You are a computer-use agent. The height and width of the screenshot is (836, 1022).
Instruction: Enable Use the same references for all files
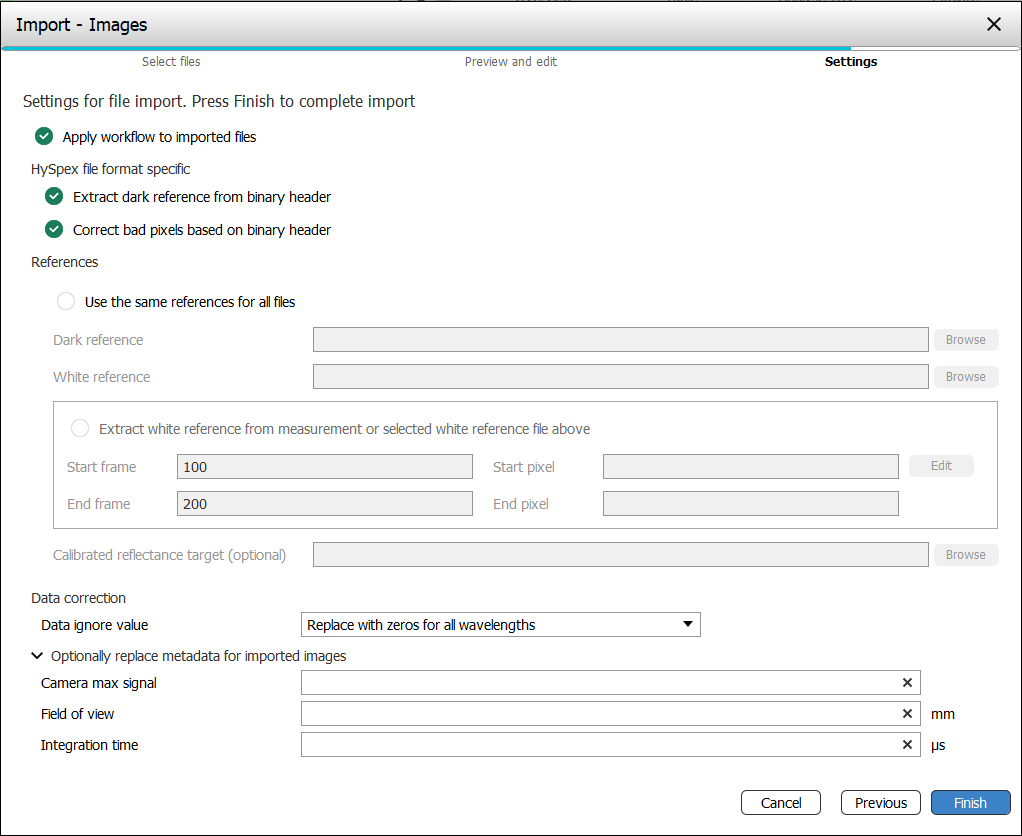(66, 301)
